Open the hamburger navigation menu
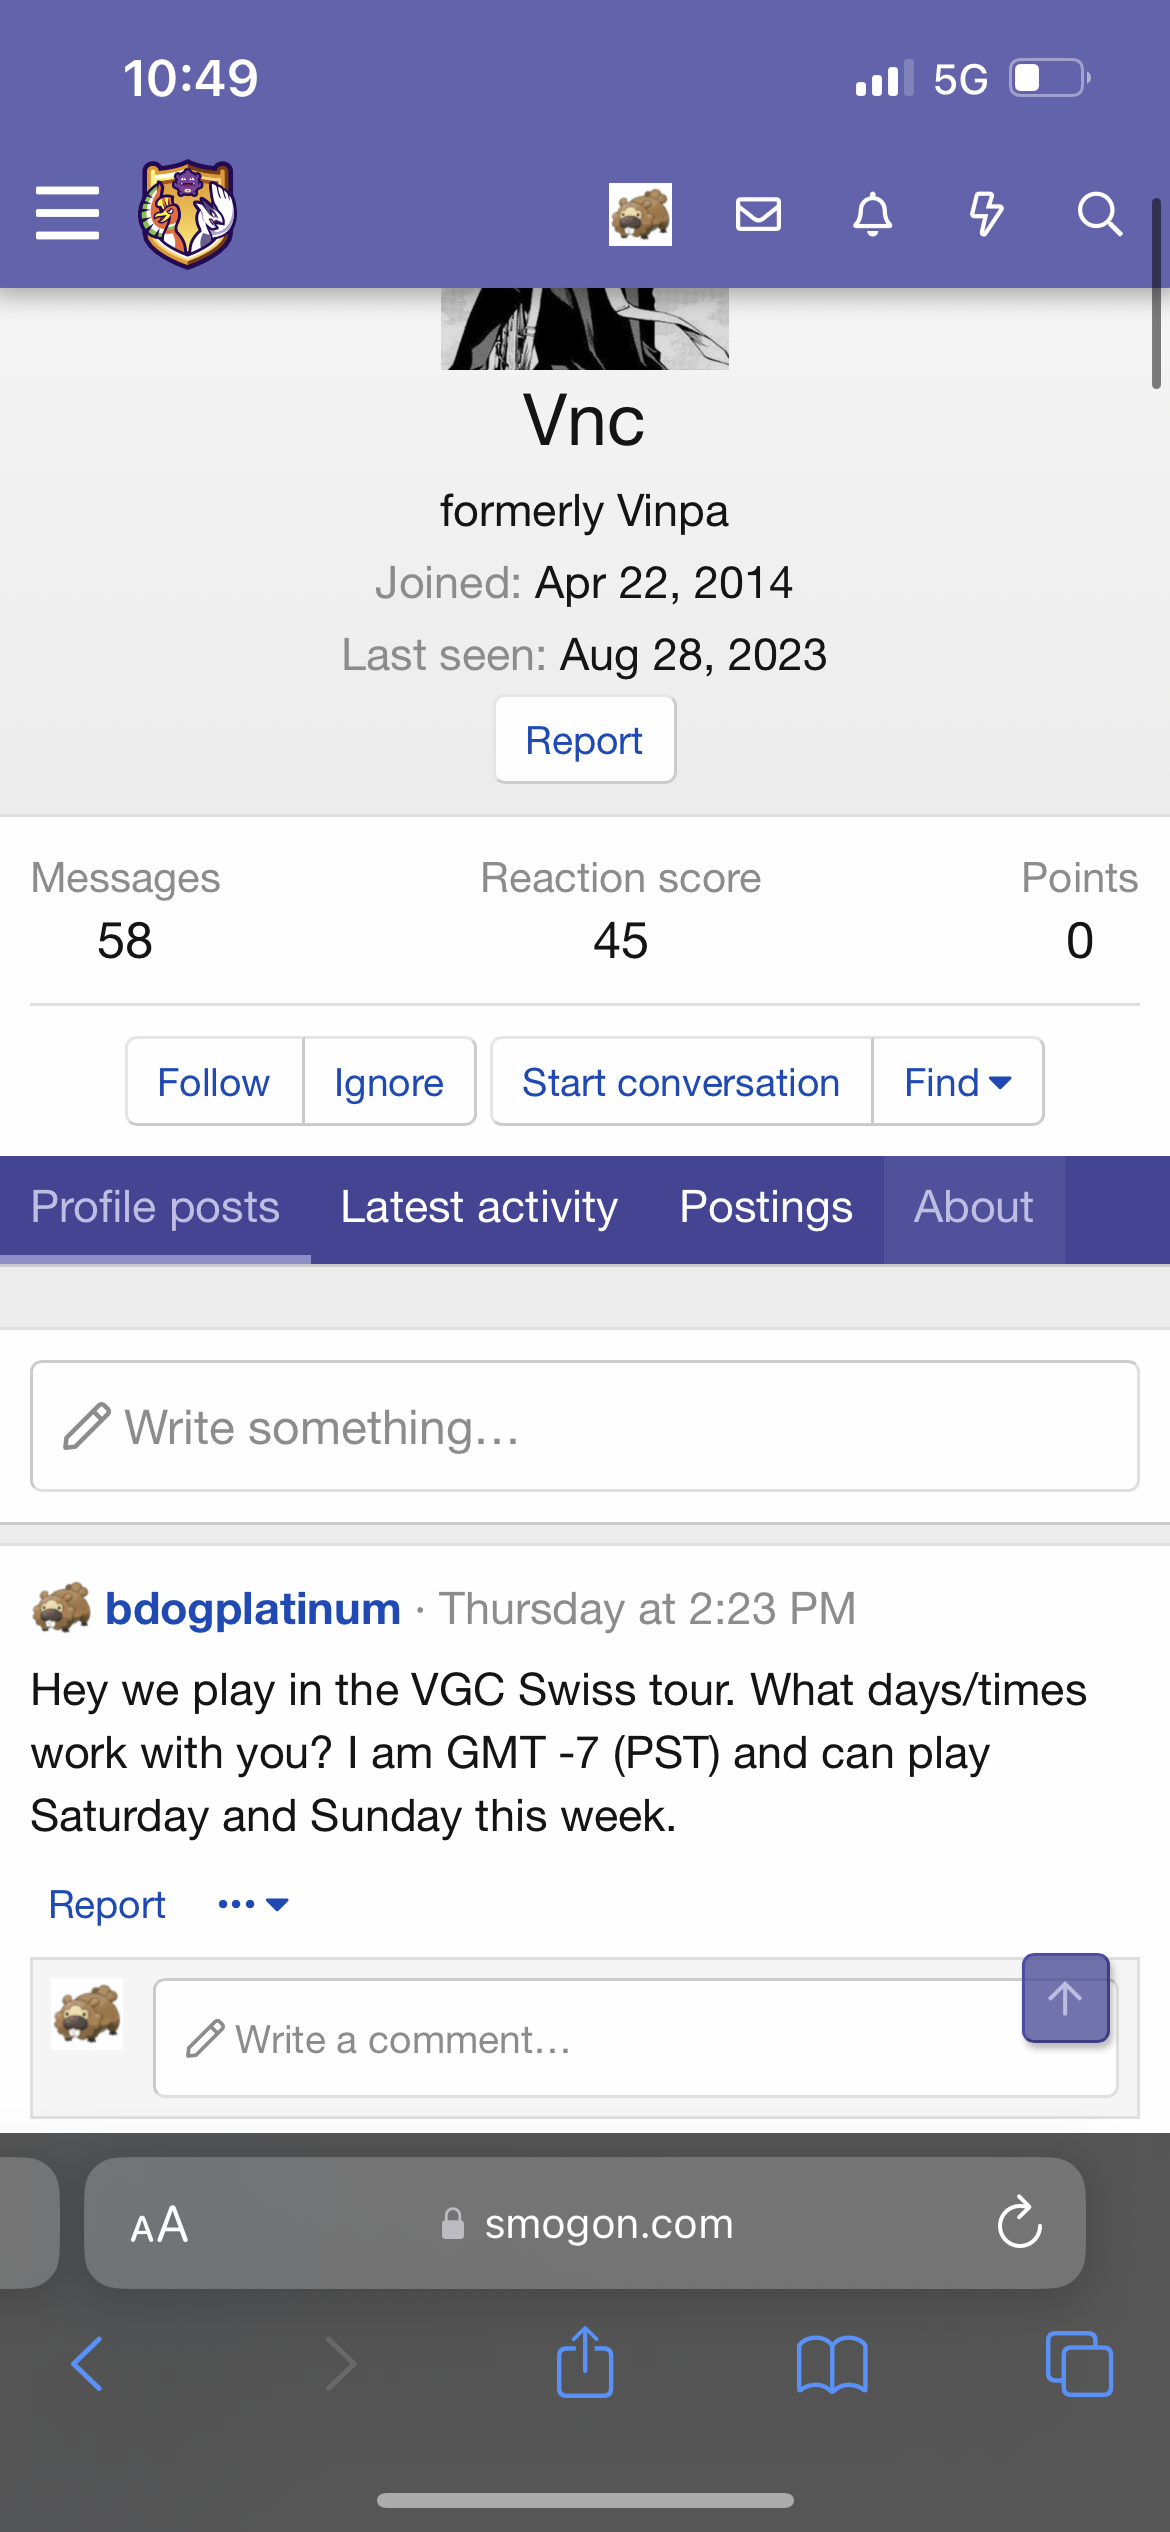This screenshot has height=2532, width=1170. point(67,213)
